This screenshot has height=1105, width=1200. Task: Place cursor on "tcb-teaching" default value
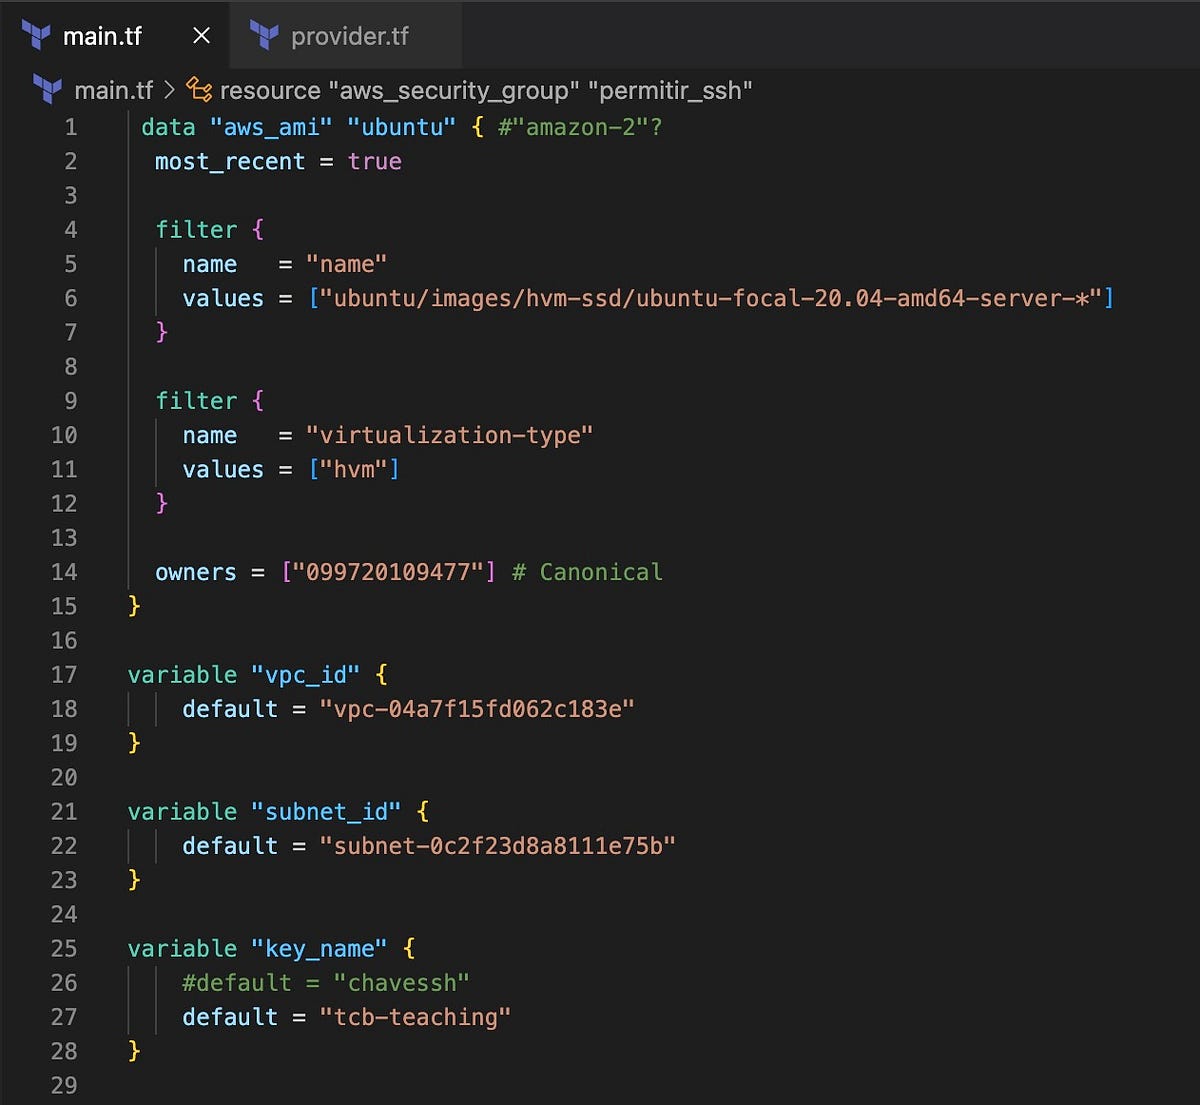click(x=415, y=1017)
